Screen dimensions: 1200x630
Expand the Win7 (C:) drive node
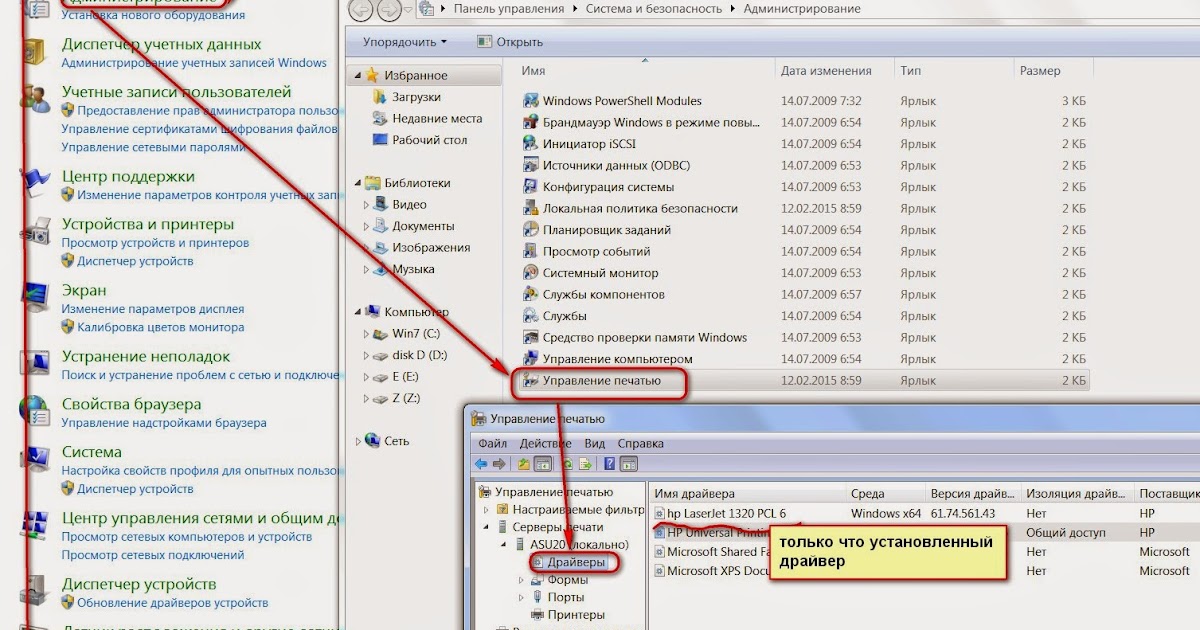tap(367, 334)
